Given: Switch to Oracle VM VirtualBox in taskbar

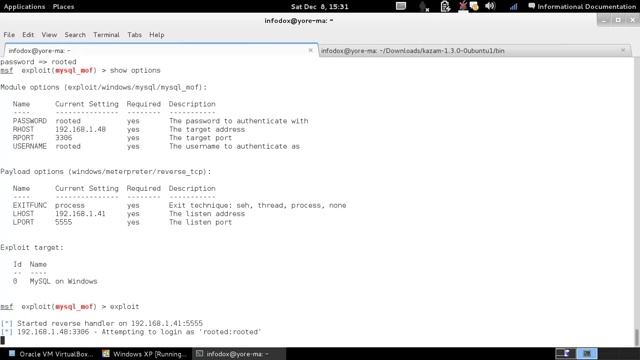Looking at the screenshot, I should [51, 354].
